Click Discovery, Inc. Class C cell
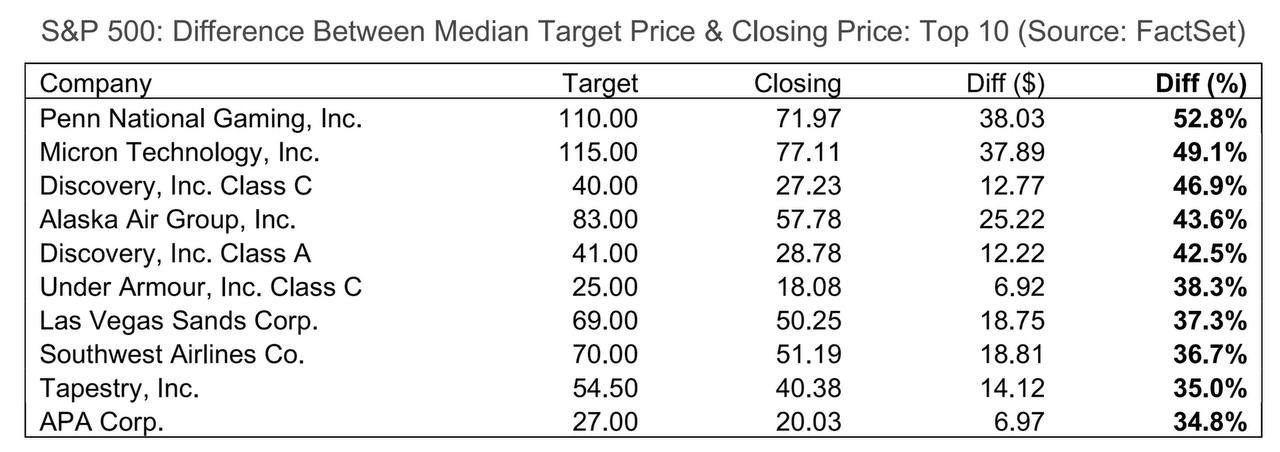This screenshot has height=452, width=1280. click(x=176, y=186)
